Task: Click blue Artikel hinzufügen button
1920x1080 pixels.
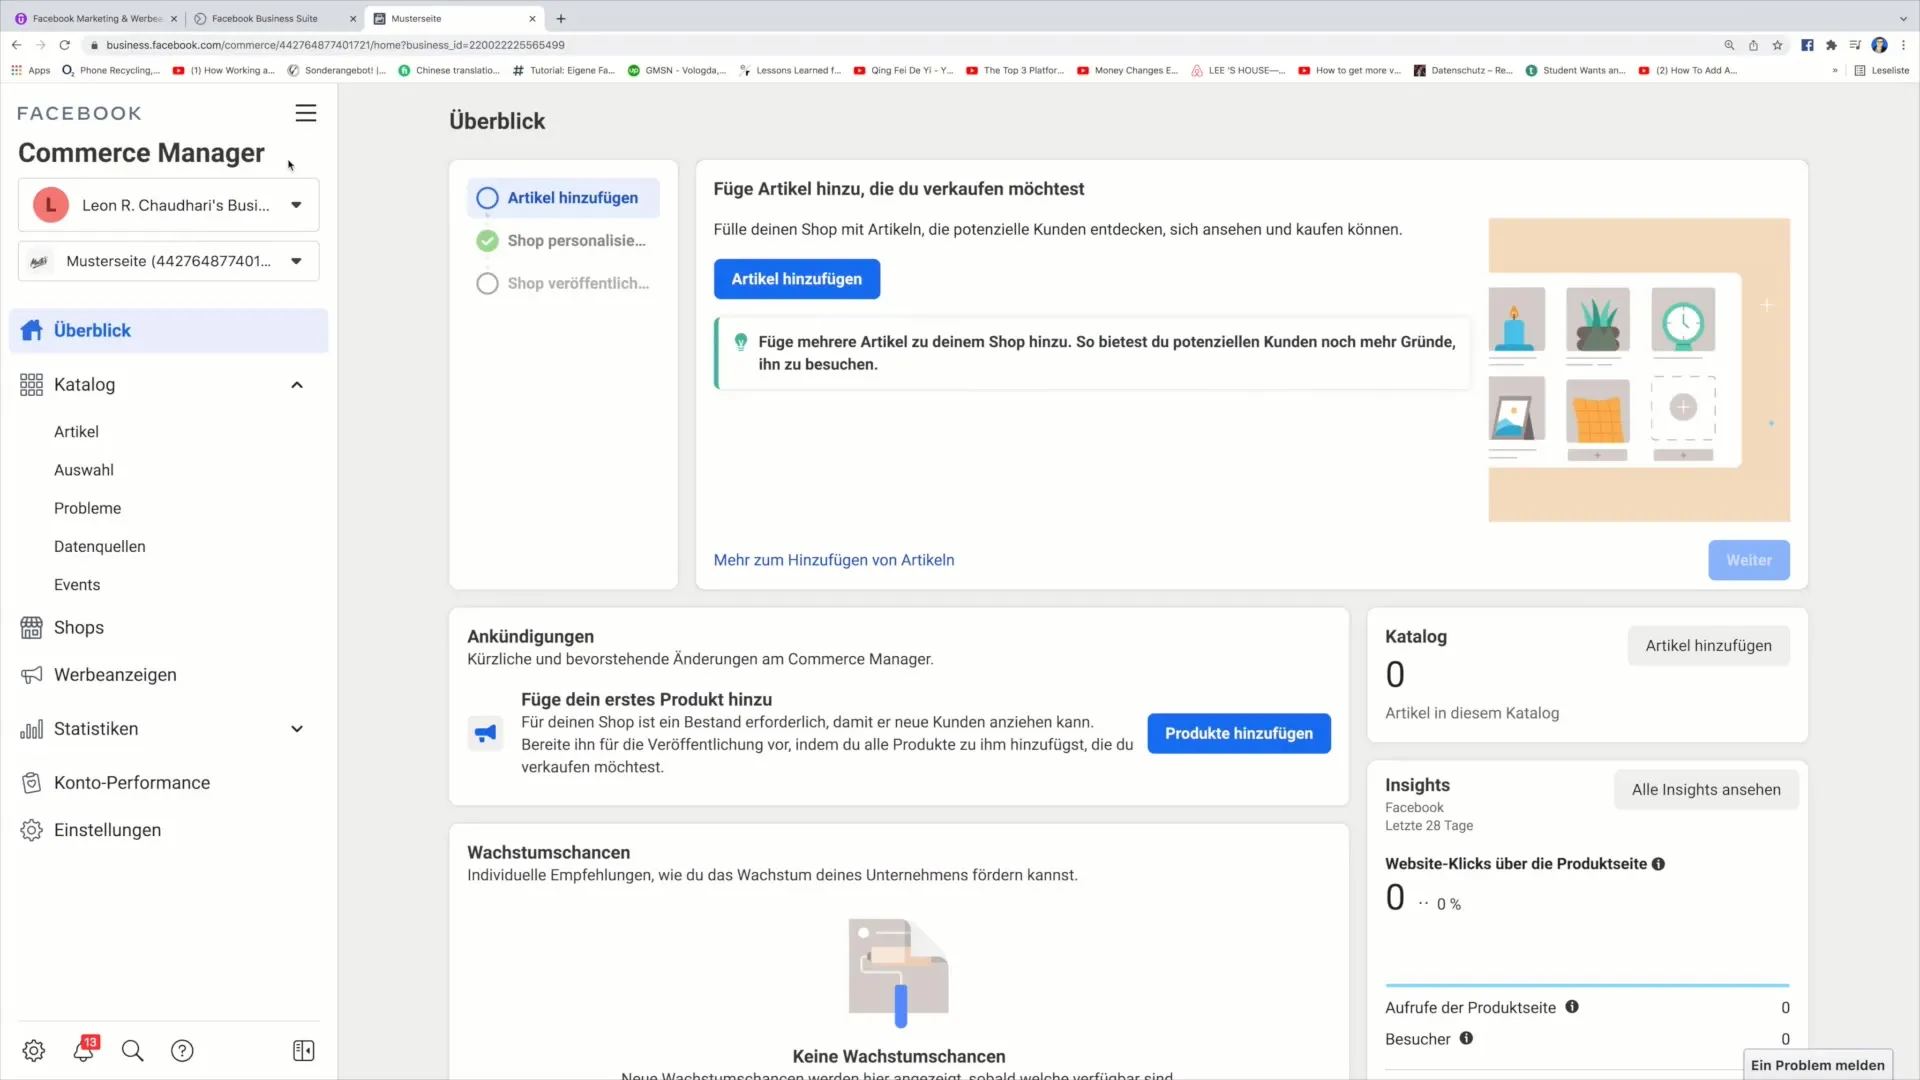Action: [x=797, y=279]
